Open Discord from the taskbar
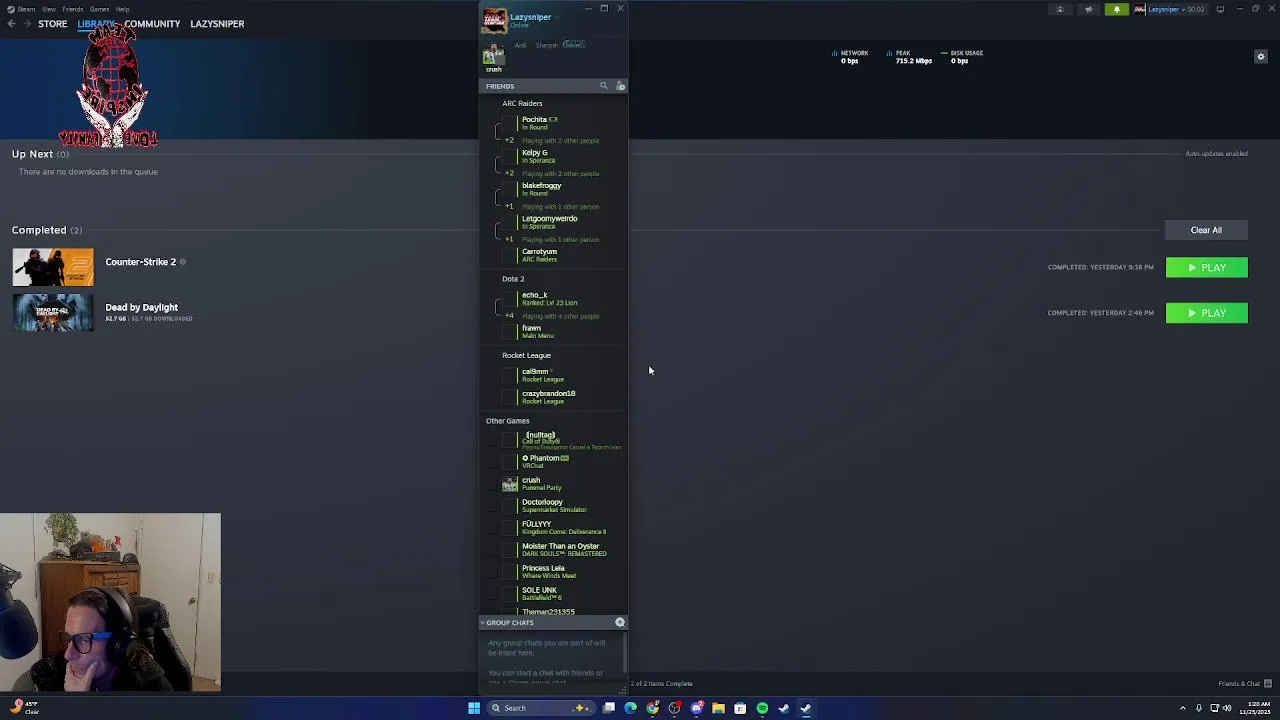The width and height of the screenshot is (1280, 720). tap(696, 708)
